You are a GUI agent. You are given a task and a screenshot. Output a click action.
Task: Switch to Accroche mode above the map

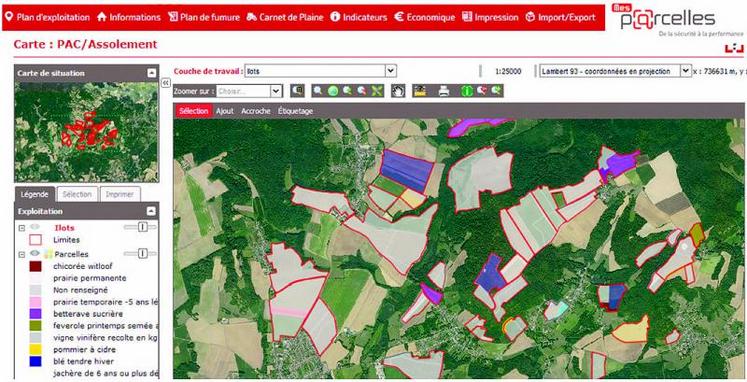click(x=256, y=111)
